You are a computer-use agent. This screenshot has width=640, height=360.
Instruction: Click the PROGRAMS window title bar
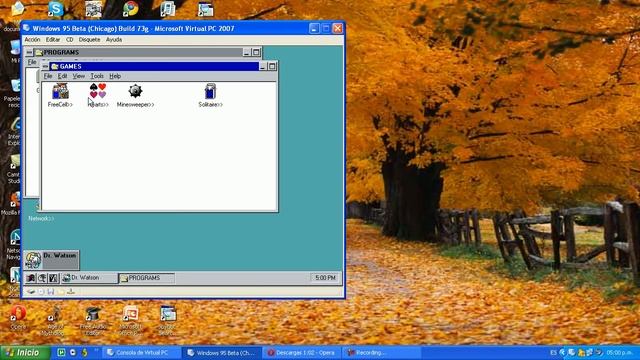pos(138,52)
